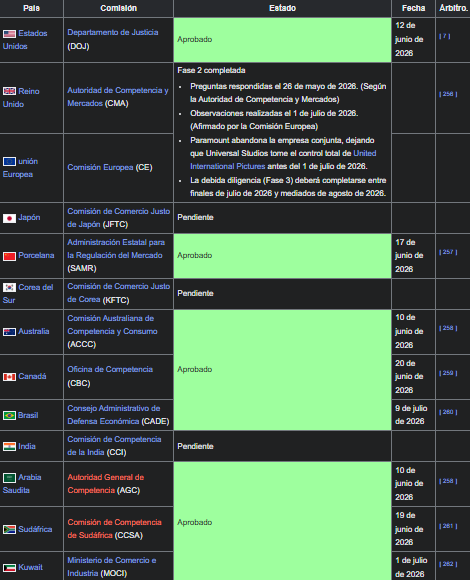Click Pendiente in the Japón row
Image resolution: width=470 pixels, height=580 pixels.
pyautogui.click(x=195, y=218)
